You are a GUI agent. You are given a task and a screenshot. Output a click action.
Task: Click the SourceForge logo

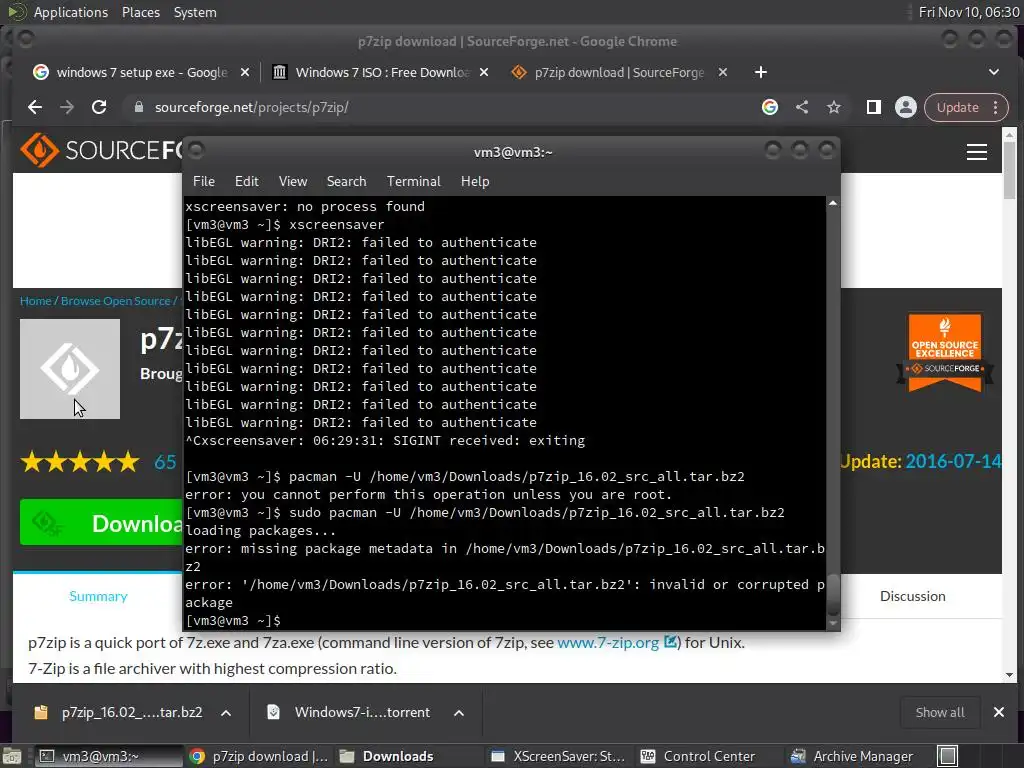pos(101,150)
